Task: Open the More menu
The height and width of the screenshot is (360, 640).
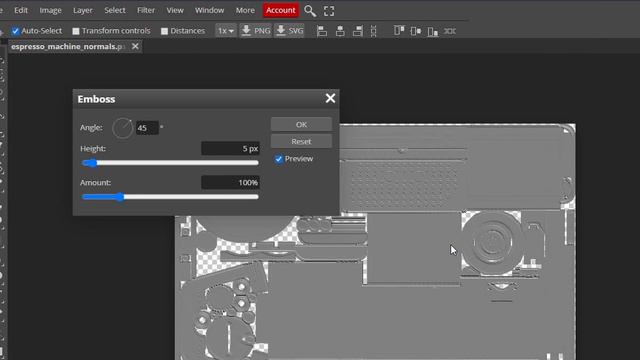Action: [245, 10]
